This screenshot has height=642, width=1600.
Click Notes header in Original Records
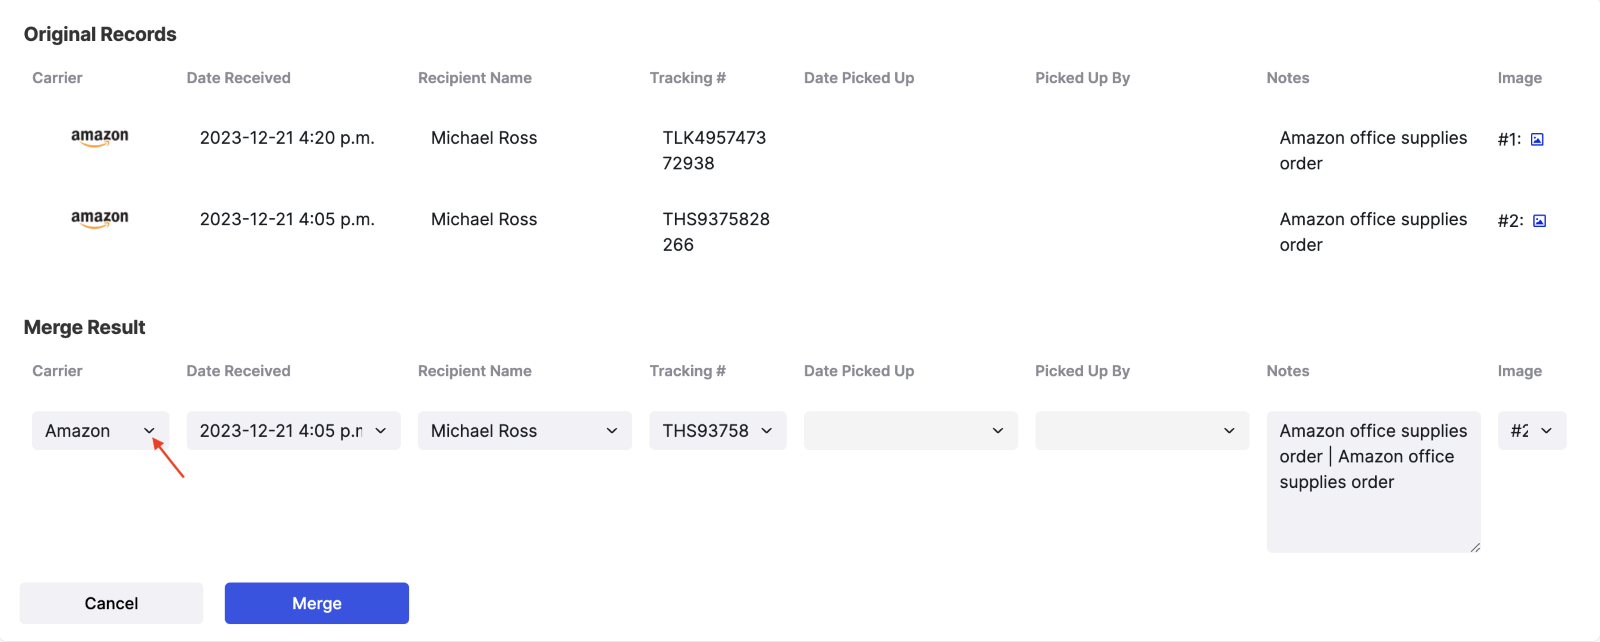pyautogui.click(x=1288, y=78)
